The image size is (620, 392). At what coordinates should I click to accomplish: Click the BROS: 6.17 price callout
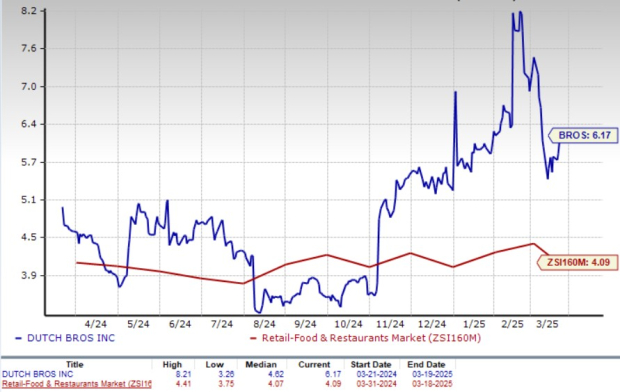click(x=583, y=135)
